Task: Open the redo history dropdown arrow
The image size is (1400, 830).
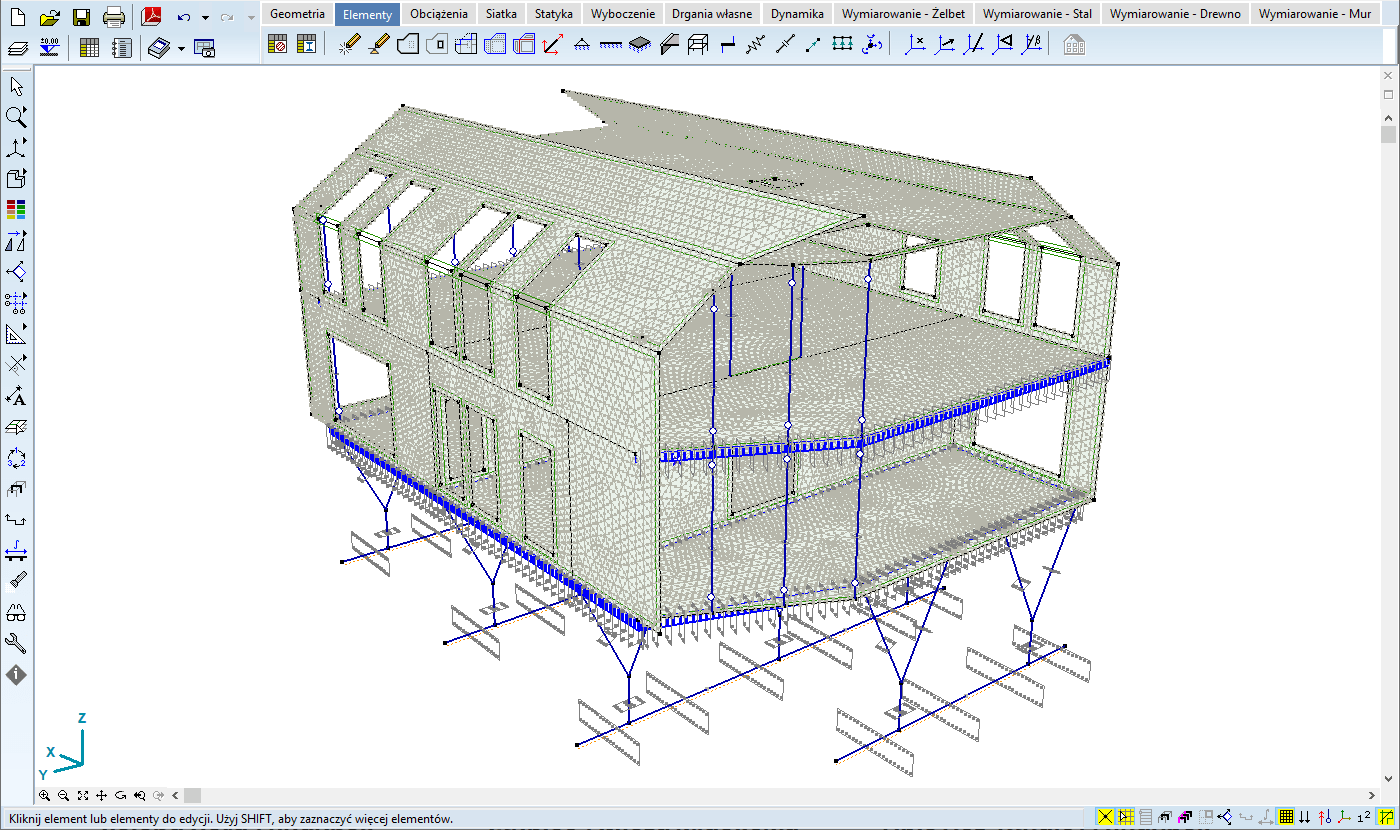Action: coord(250,18)
